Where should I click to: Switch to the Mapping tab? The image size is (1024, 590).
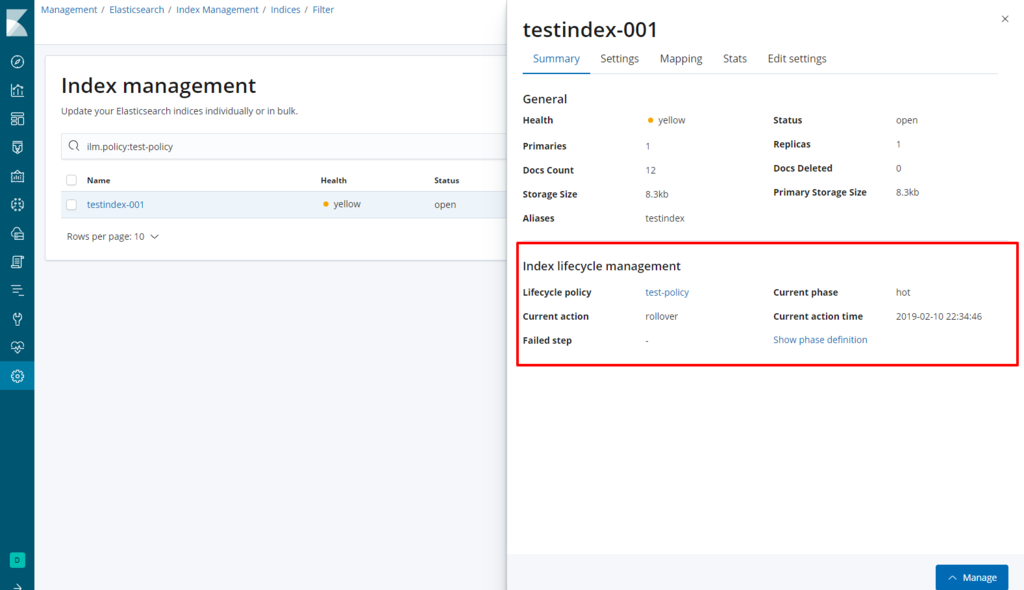680,59
